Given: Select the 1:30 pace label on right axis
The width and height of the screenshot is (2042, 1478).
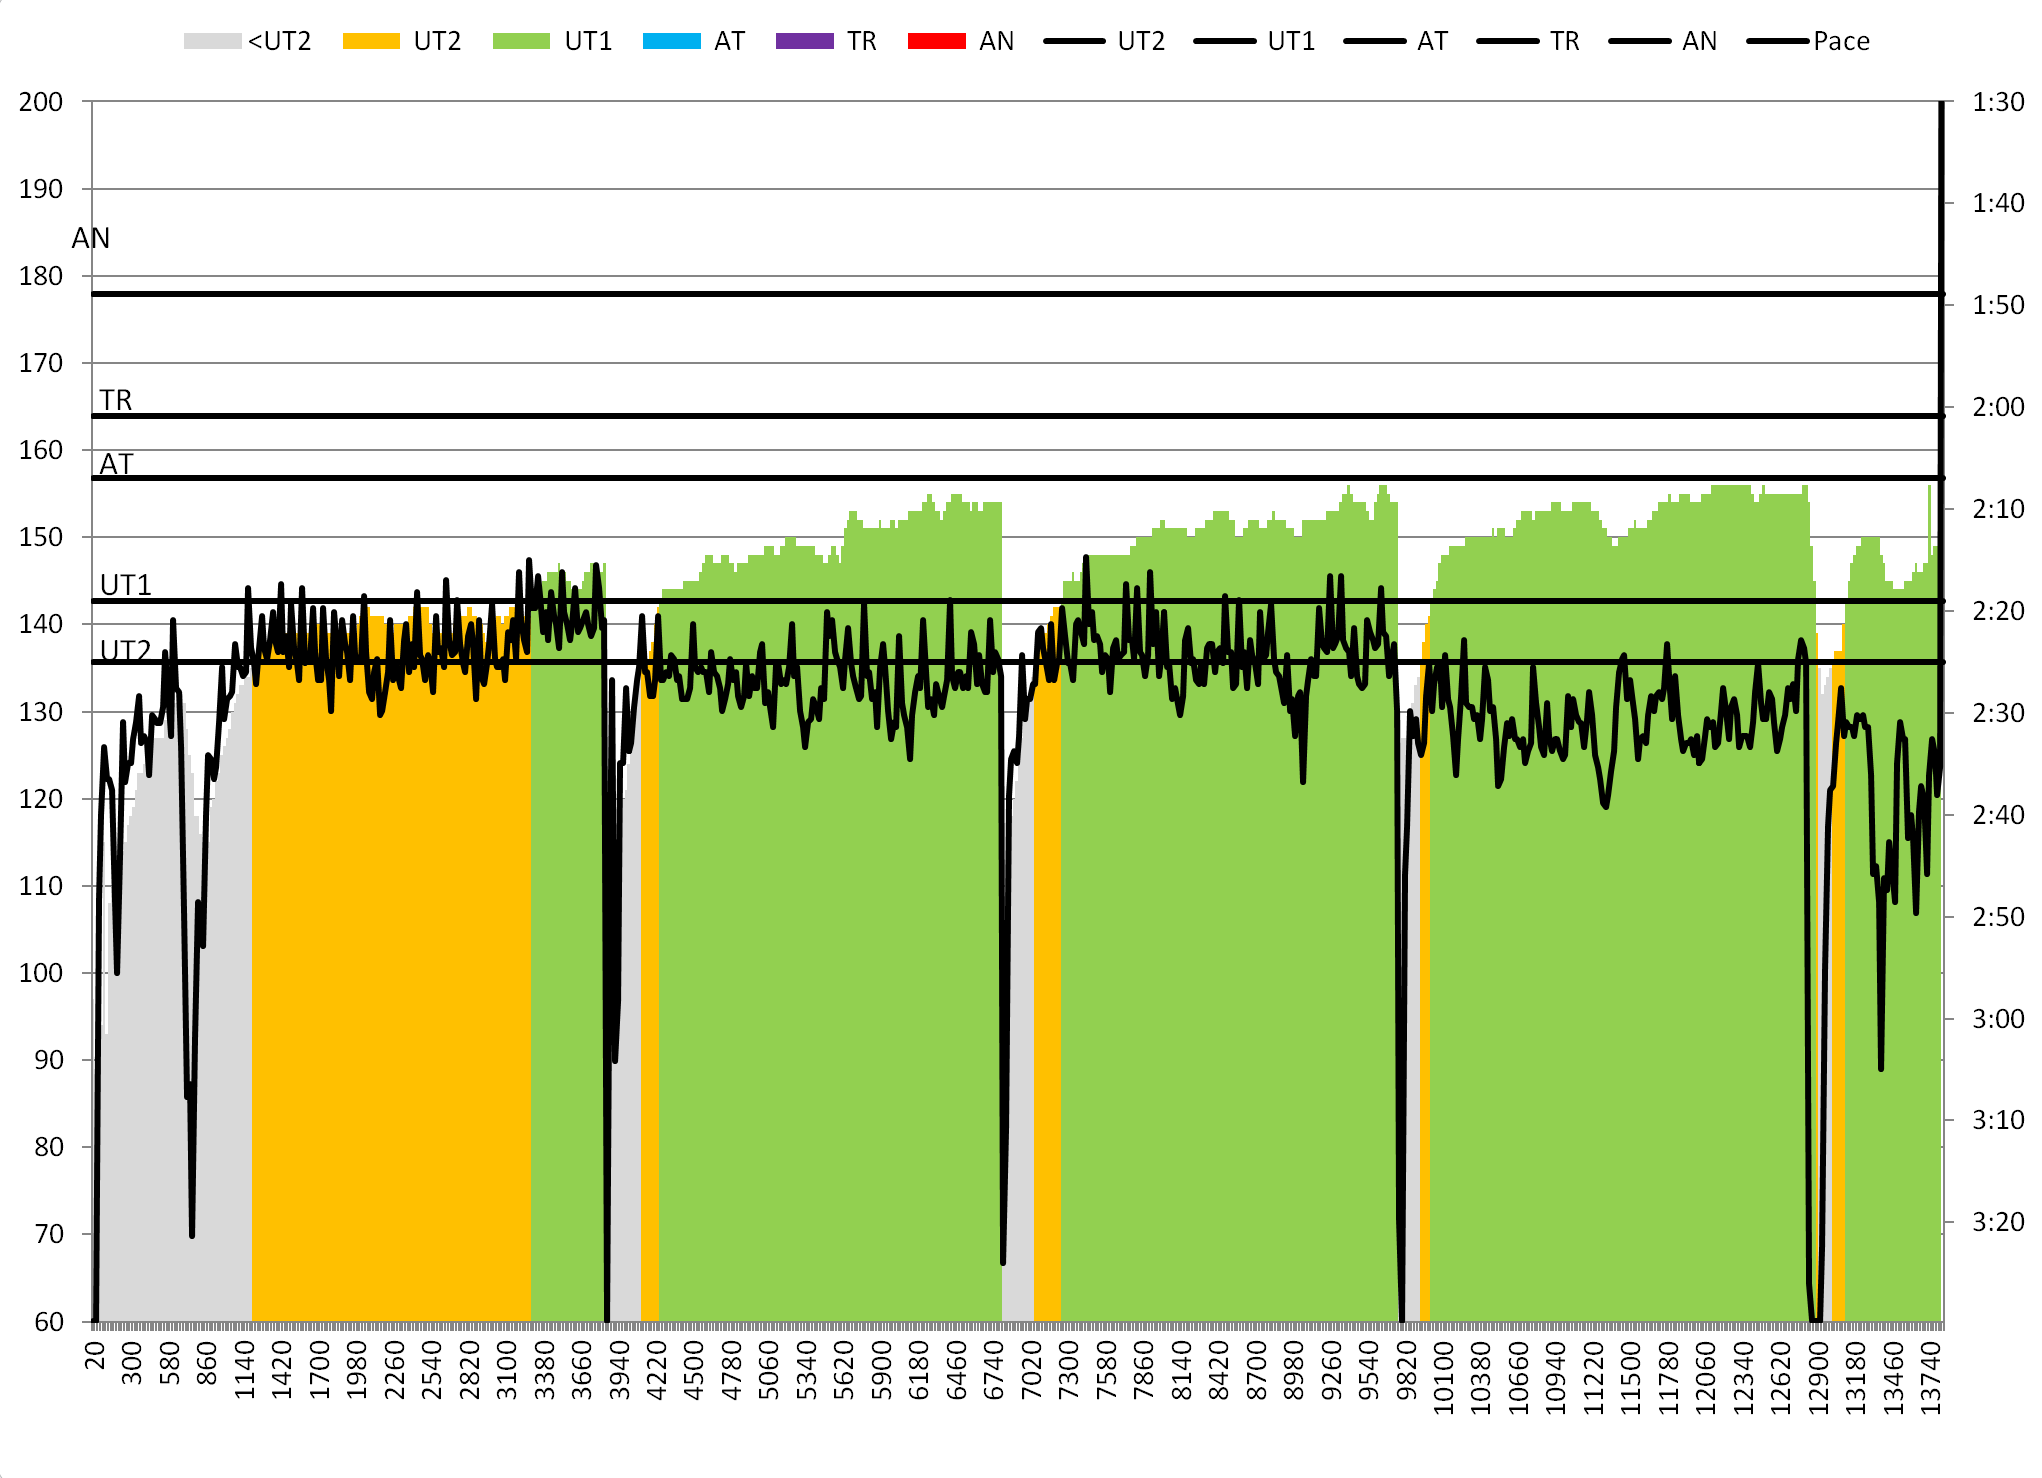Looking at the screenshot, I should [x=1997, y=102].
